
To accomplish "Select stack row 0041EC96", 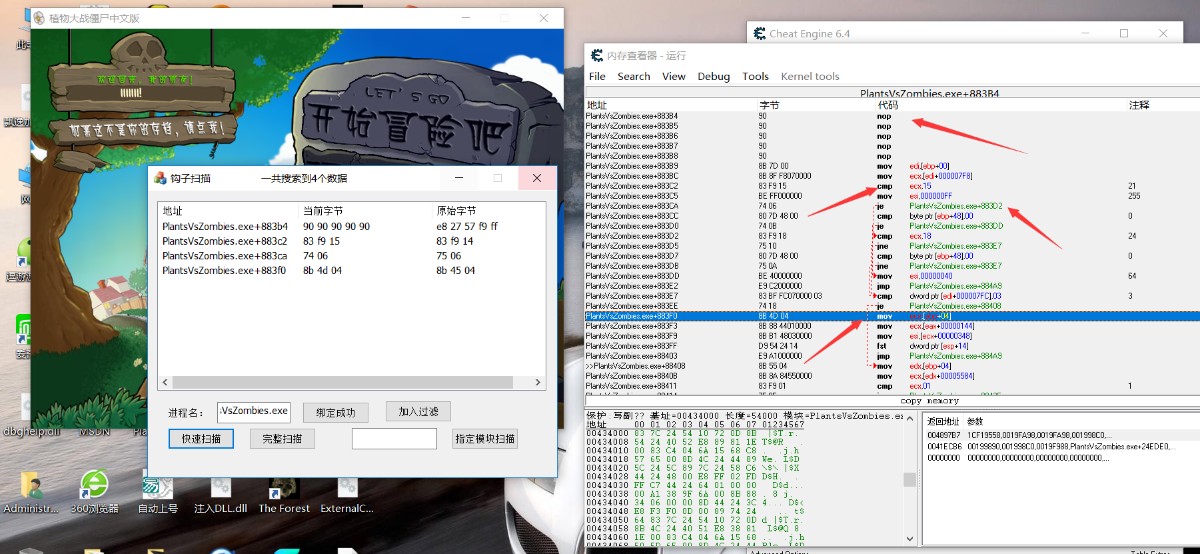I will click(x=1060, y=445).
